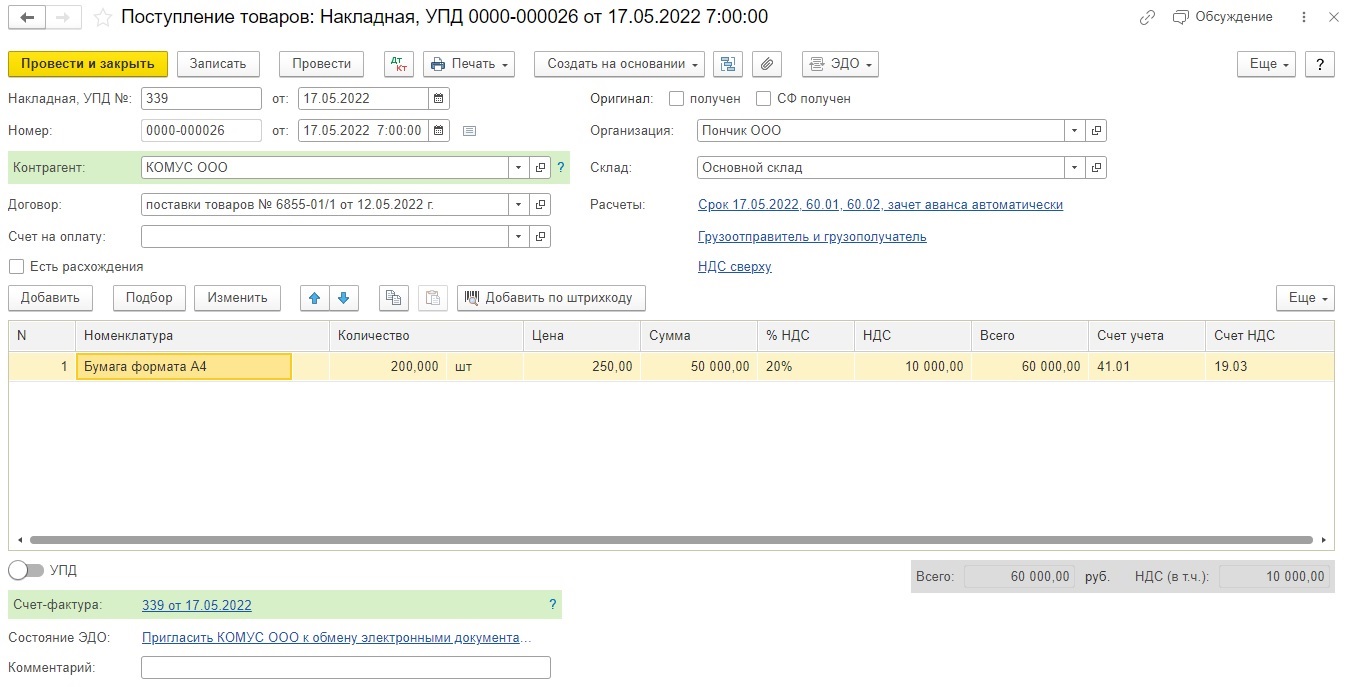Enable the Есть расхождения checkbox

(16, 267)
